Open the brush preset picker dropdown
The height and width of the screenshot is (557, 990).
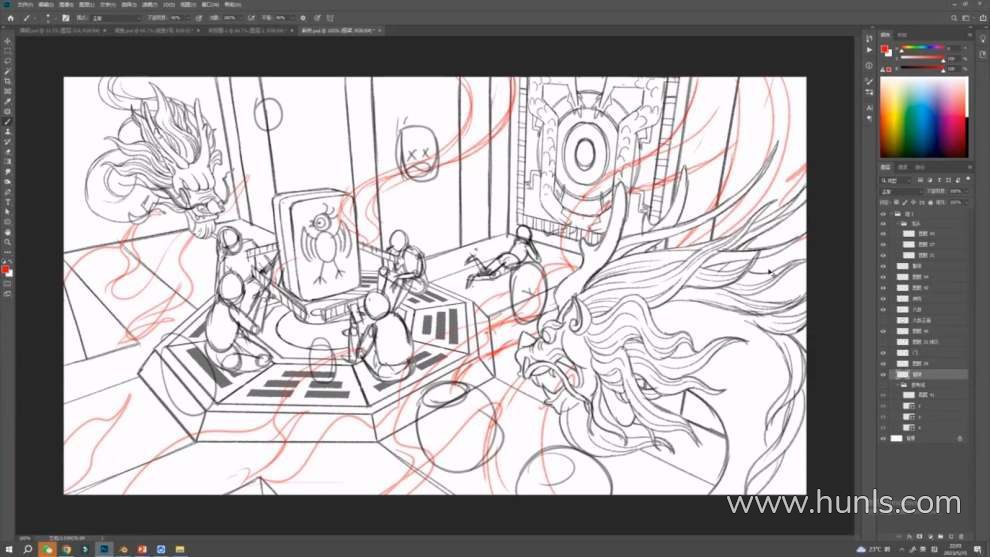48,18
